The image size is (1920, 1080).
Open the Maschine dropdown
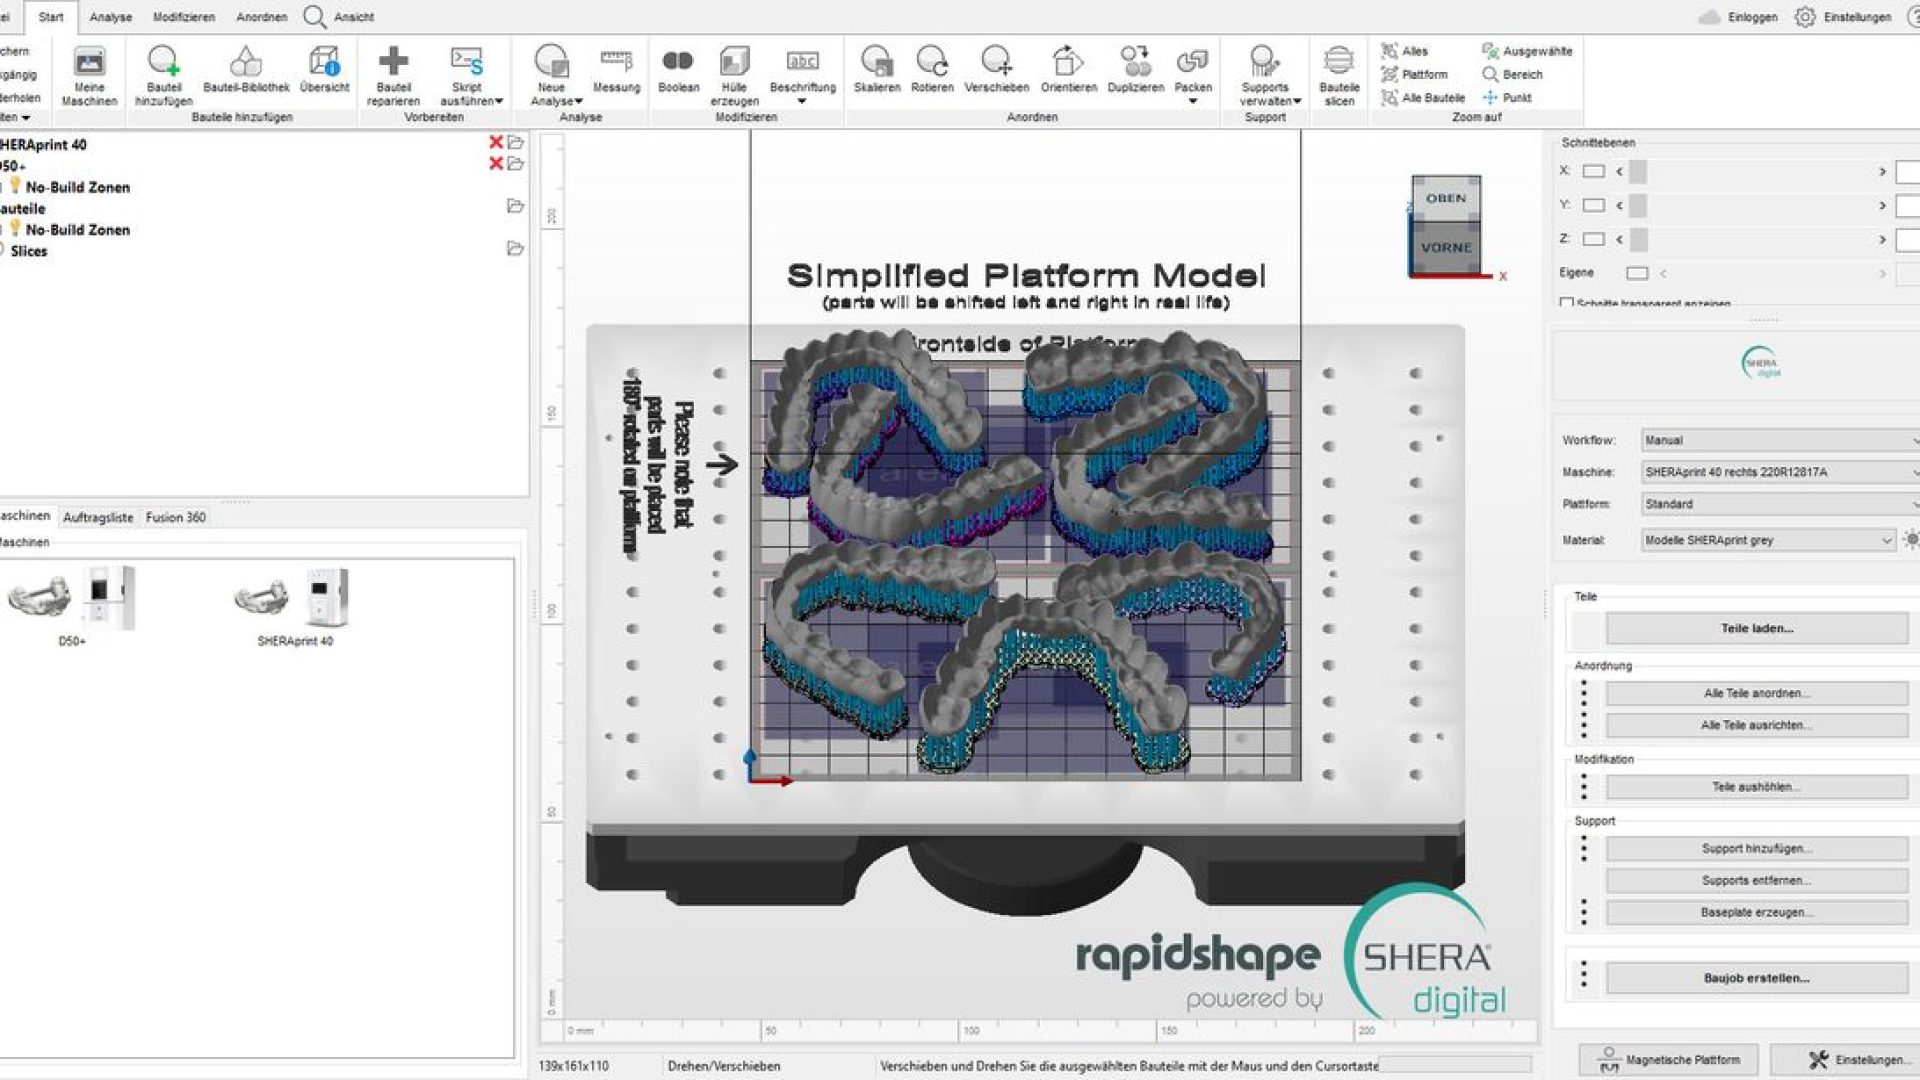1780,472
